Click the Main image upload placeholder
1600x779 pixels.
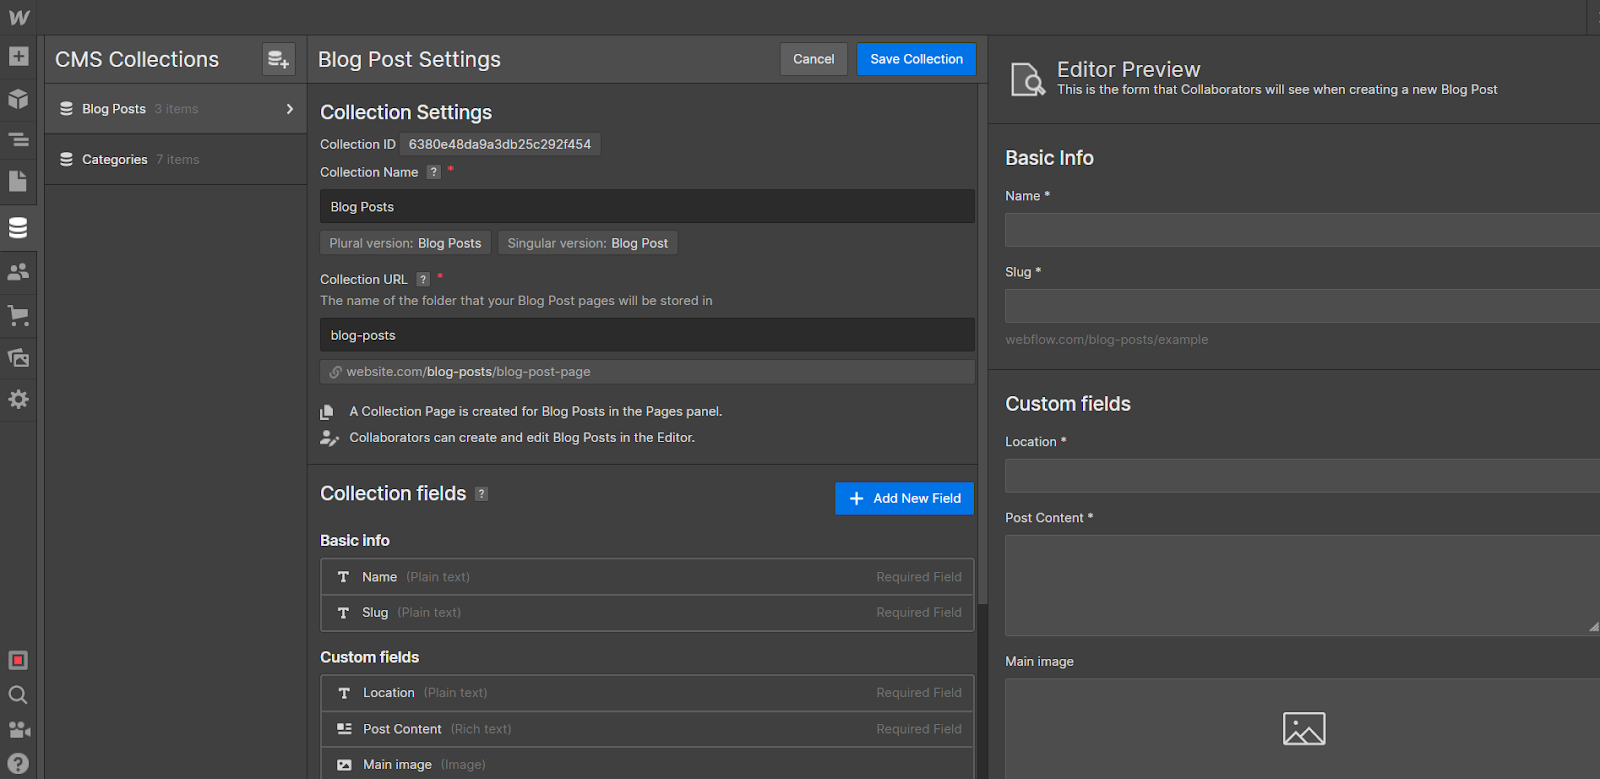pos(1304,729)
